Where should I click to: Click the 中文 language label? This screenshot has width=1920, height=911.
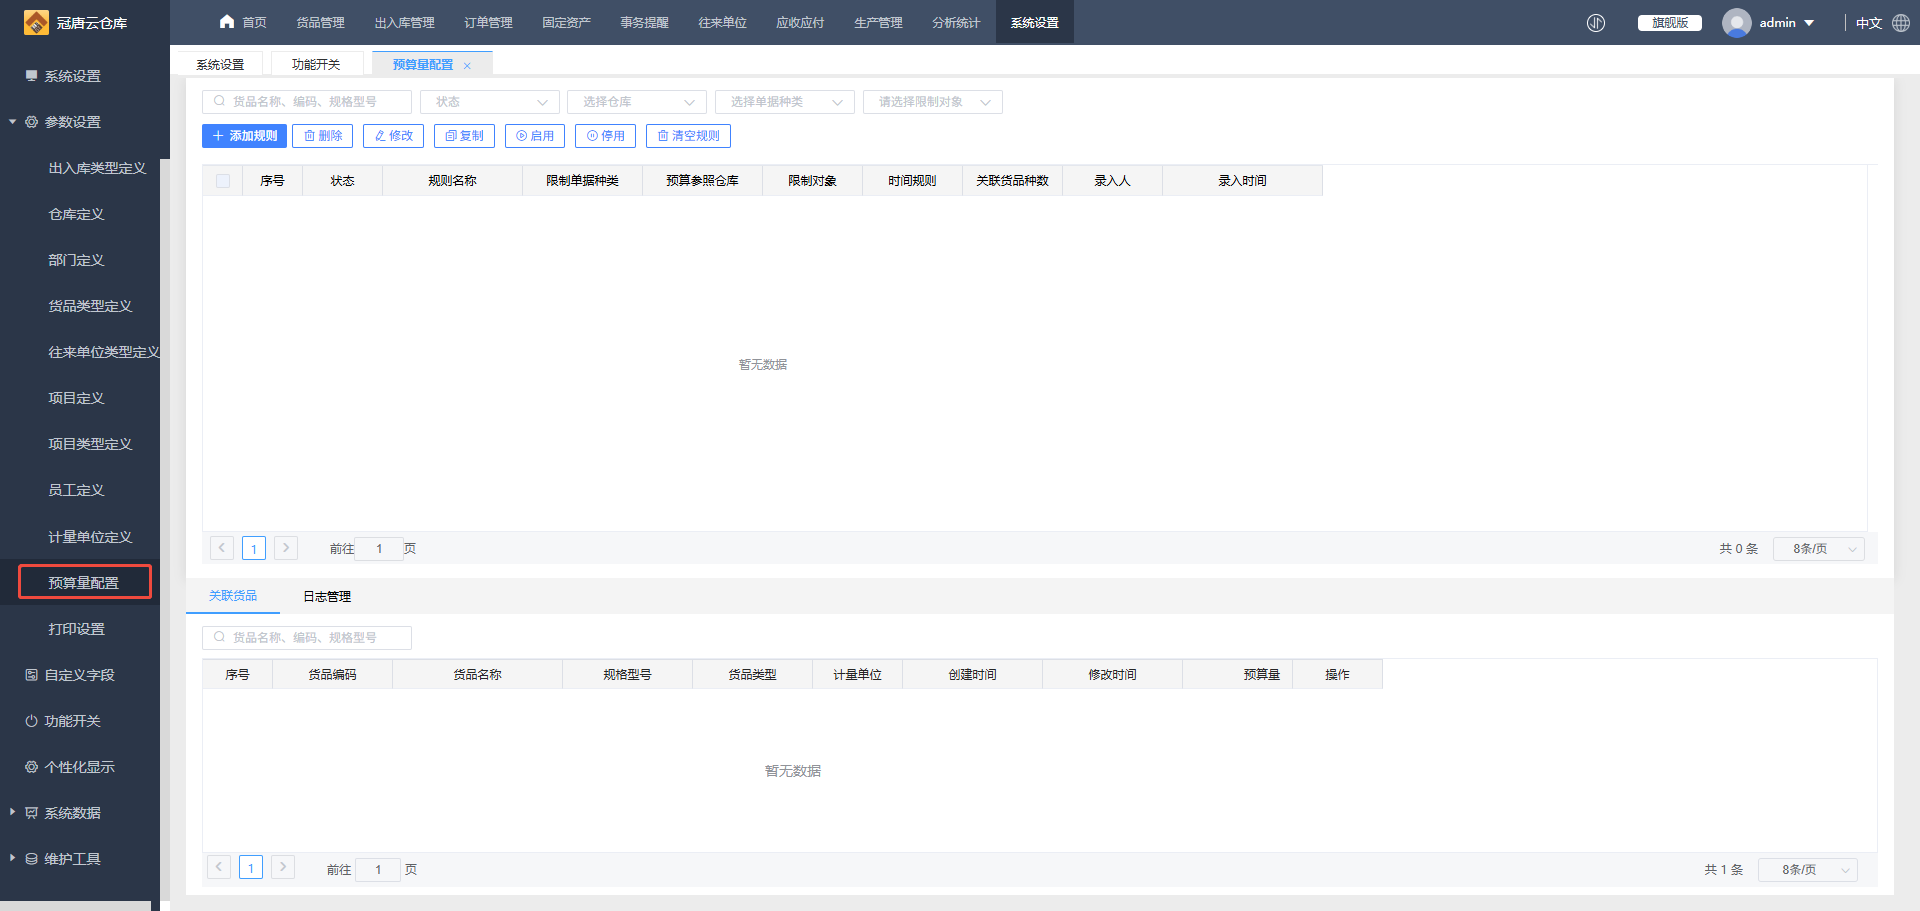pyautogui.click(x=1868, y=23)
